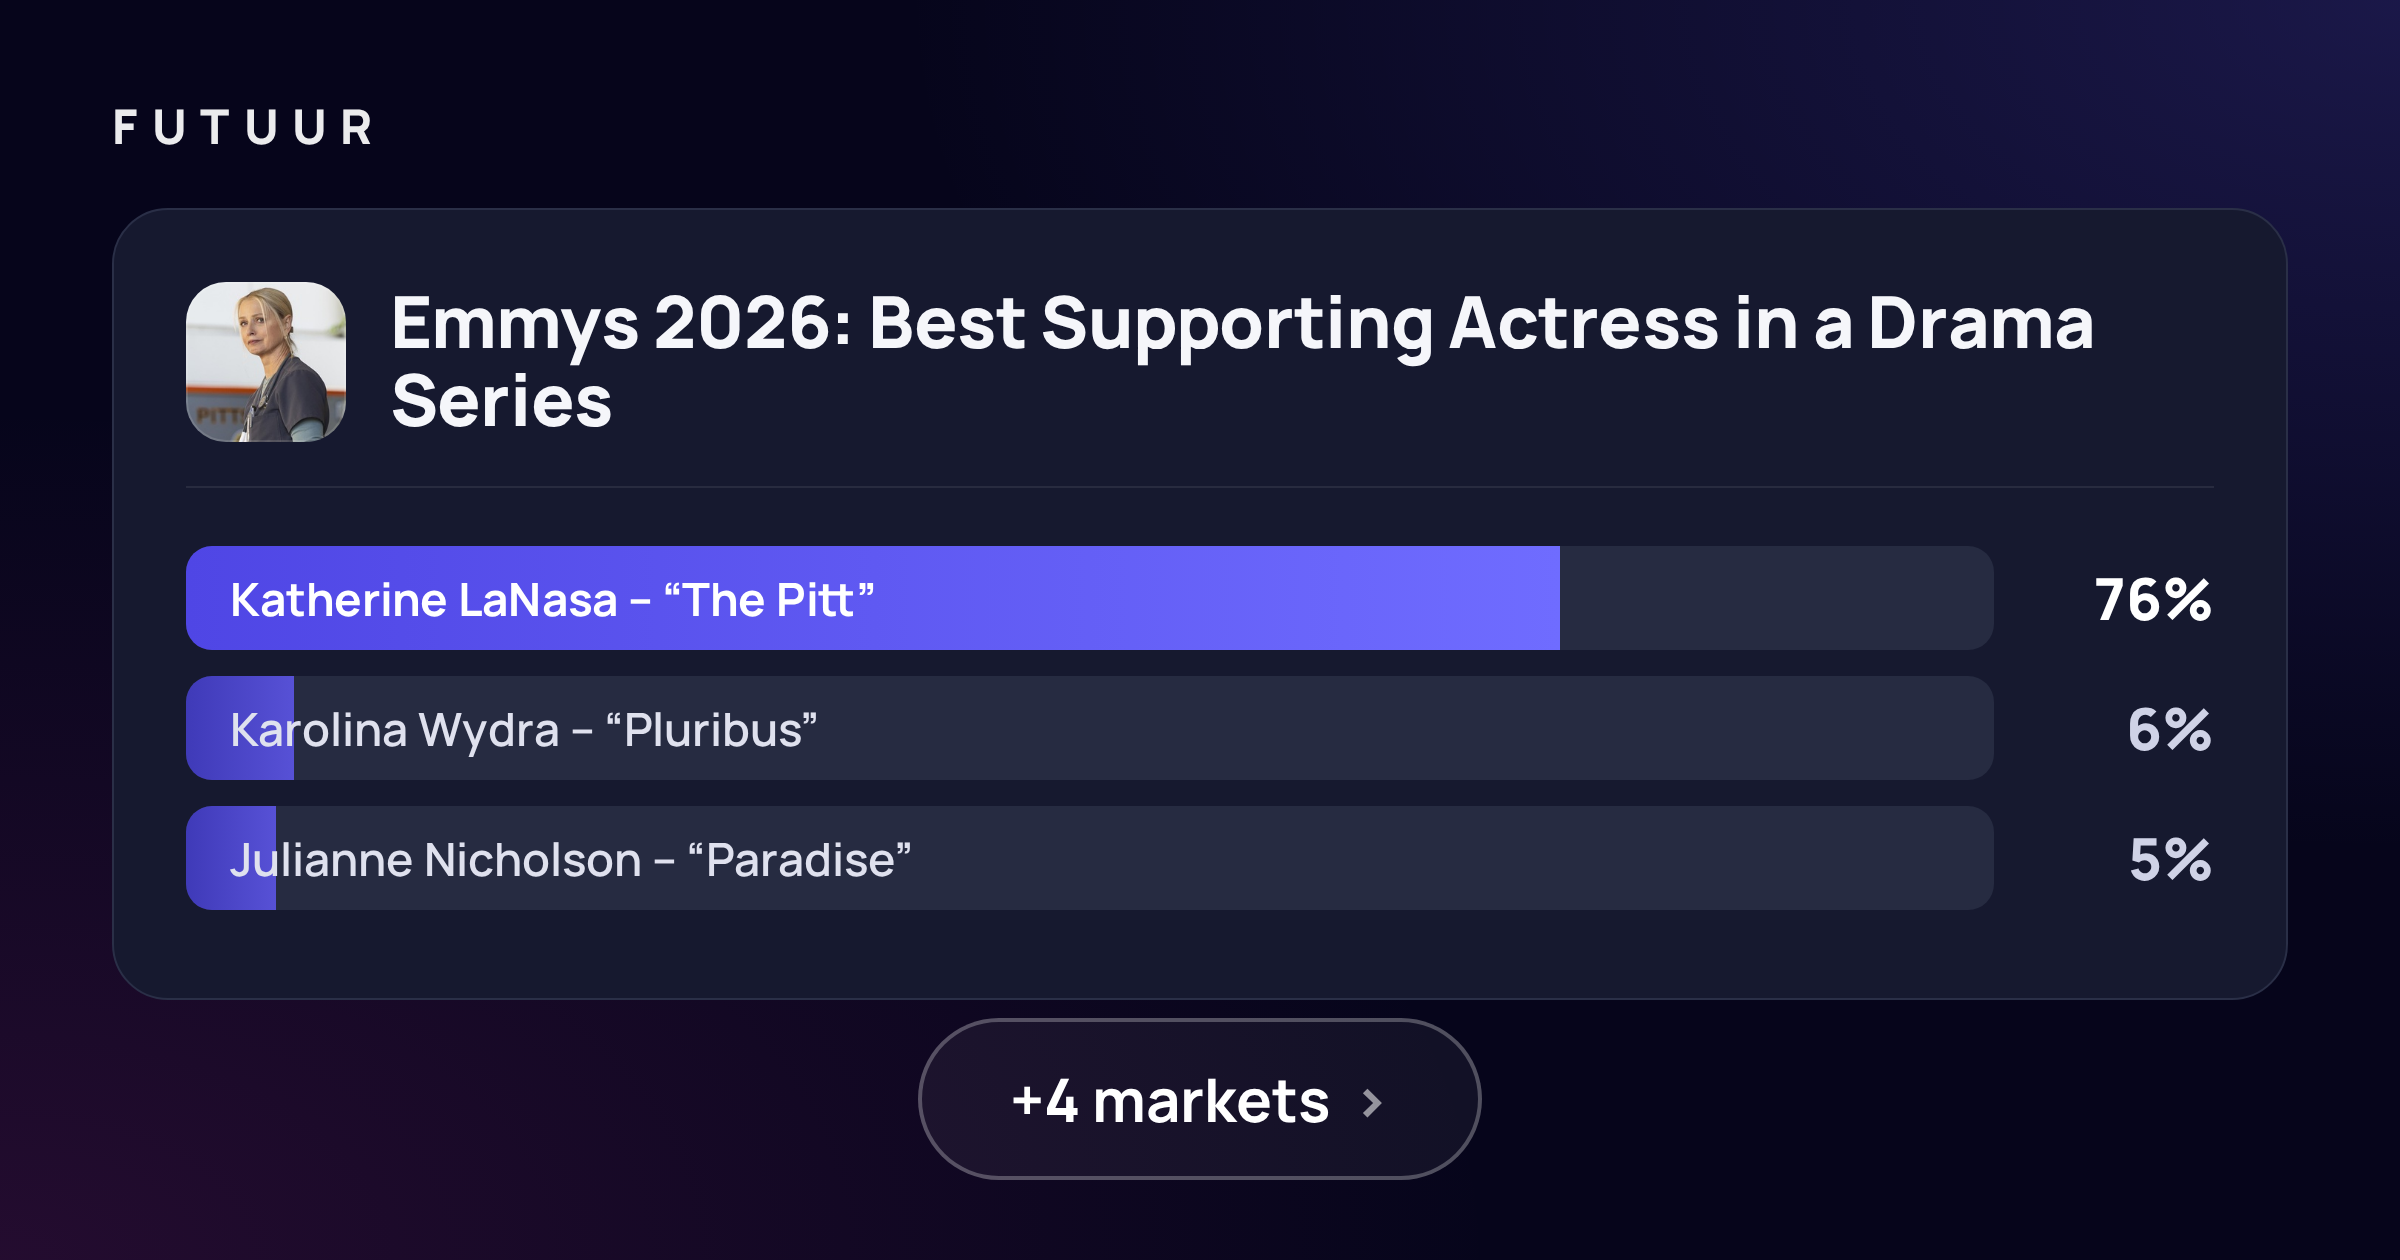Select the Karolina Wydra option
This screenshot has width=2400, height=1260.
[x=1090, y=728]
